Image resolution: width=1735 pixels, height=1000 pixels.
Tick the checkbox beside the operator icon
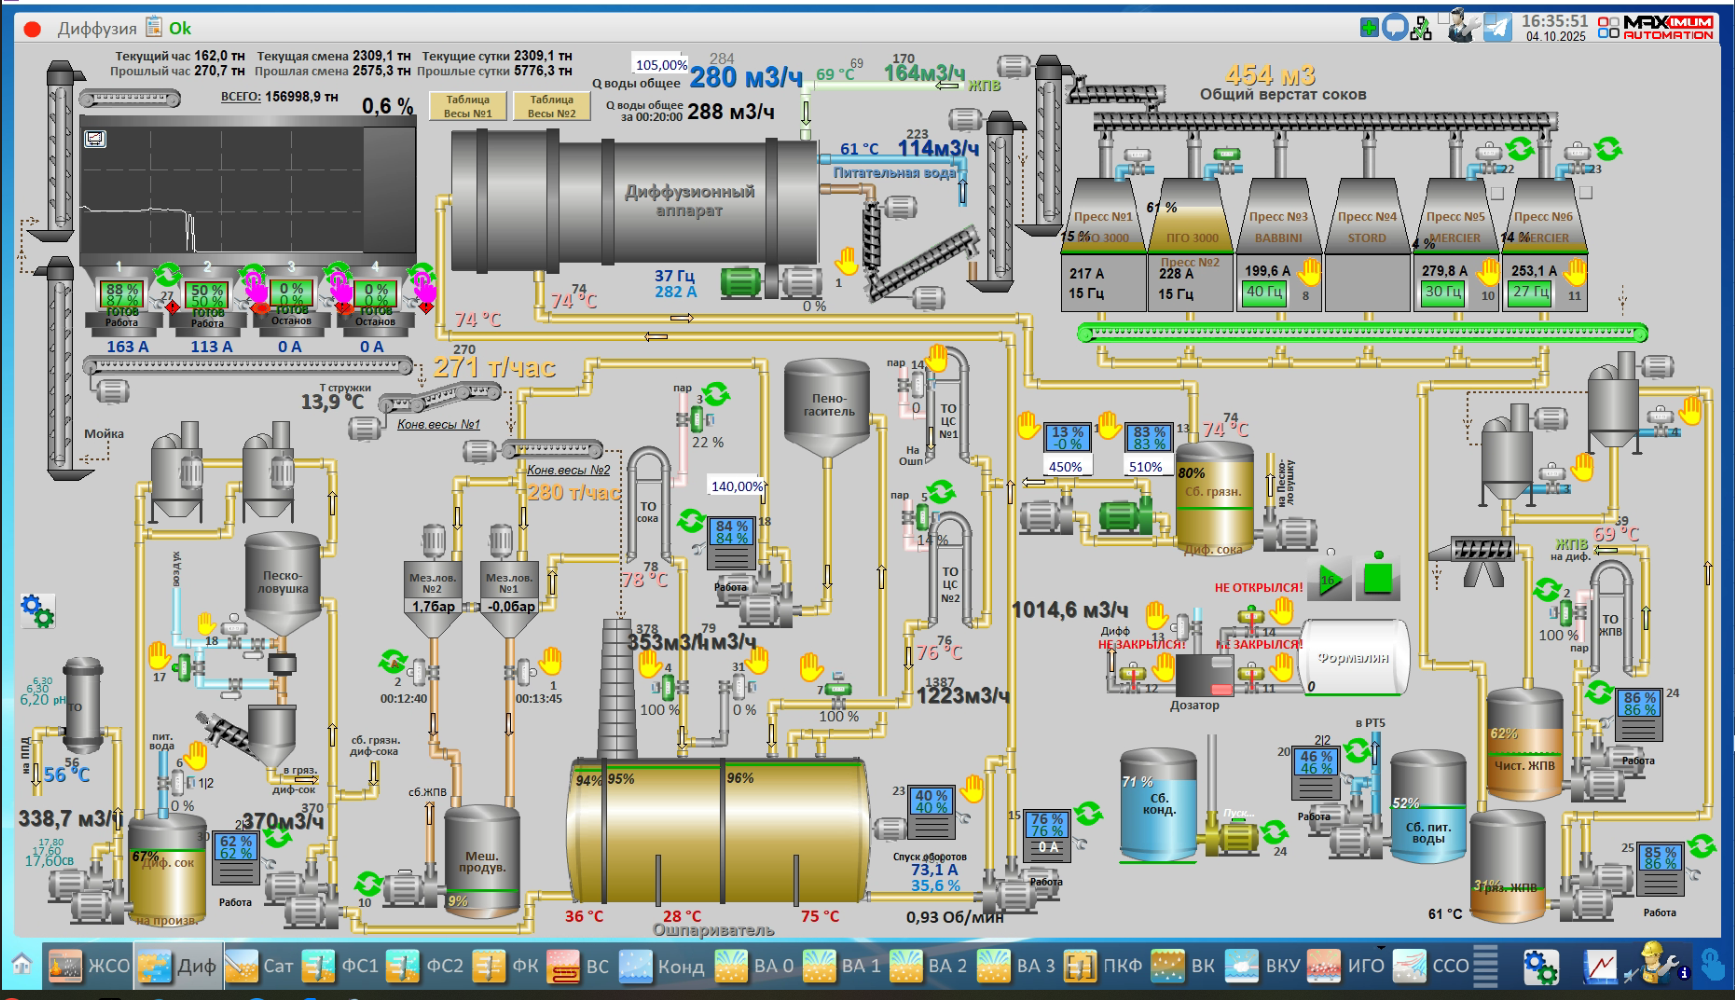[1444, 18]
